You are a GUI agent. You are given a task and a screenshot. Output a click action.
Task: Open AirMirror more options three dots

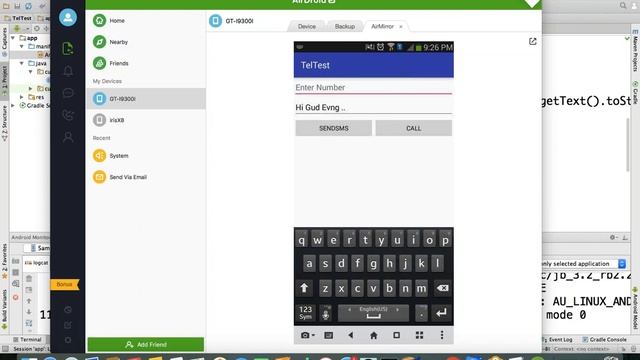(x=442, y=335)
